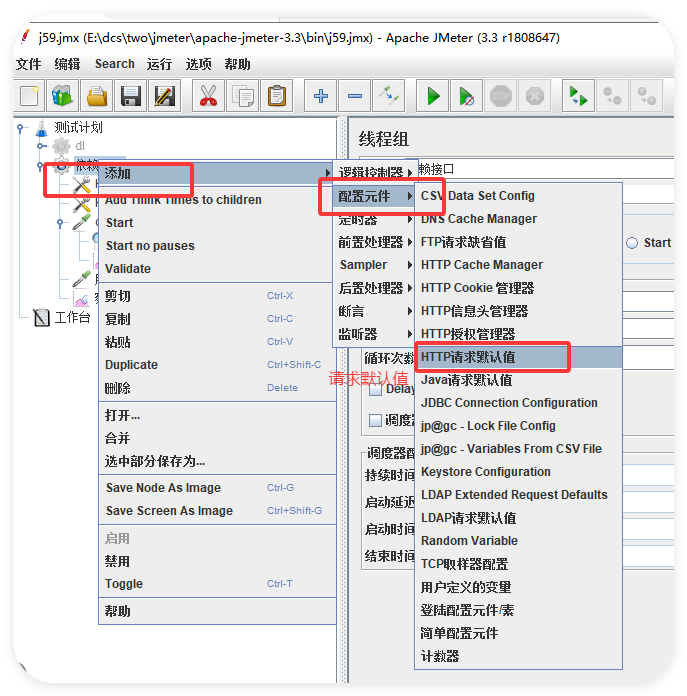Click the Save As pencil icon

(165, 95)
